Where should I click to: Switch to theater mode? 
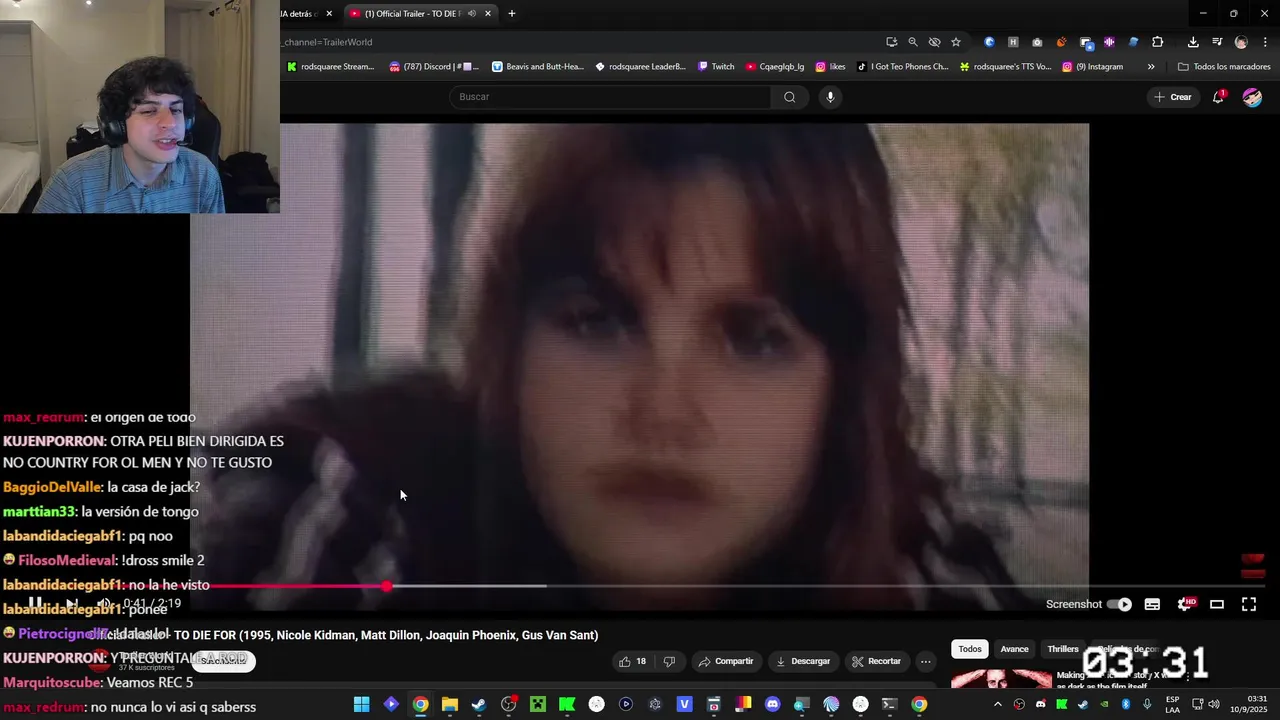(x=1217, y=604)
